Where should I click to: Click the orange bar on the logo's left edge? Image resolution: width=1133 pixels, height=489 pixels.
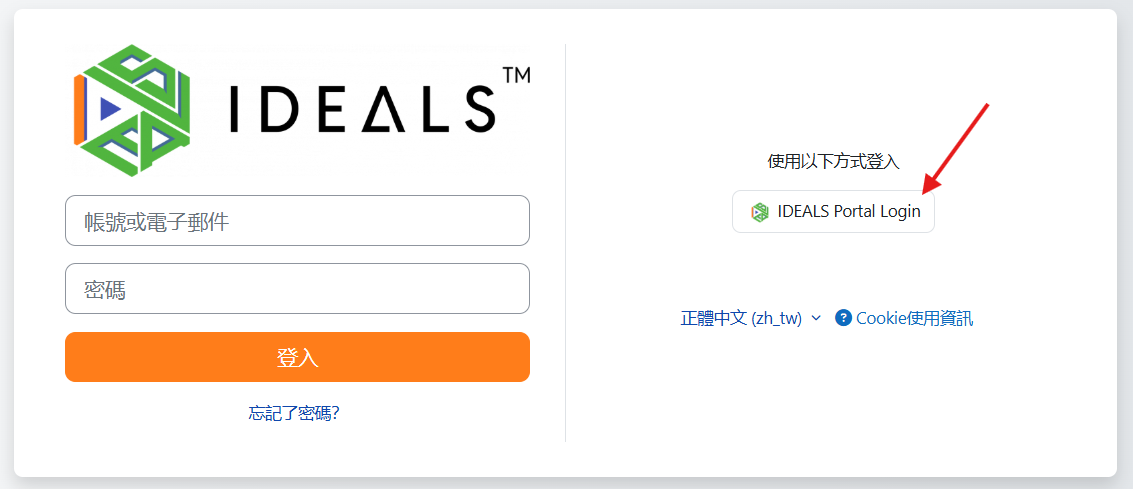pos(79,104)
